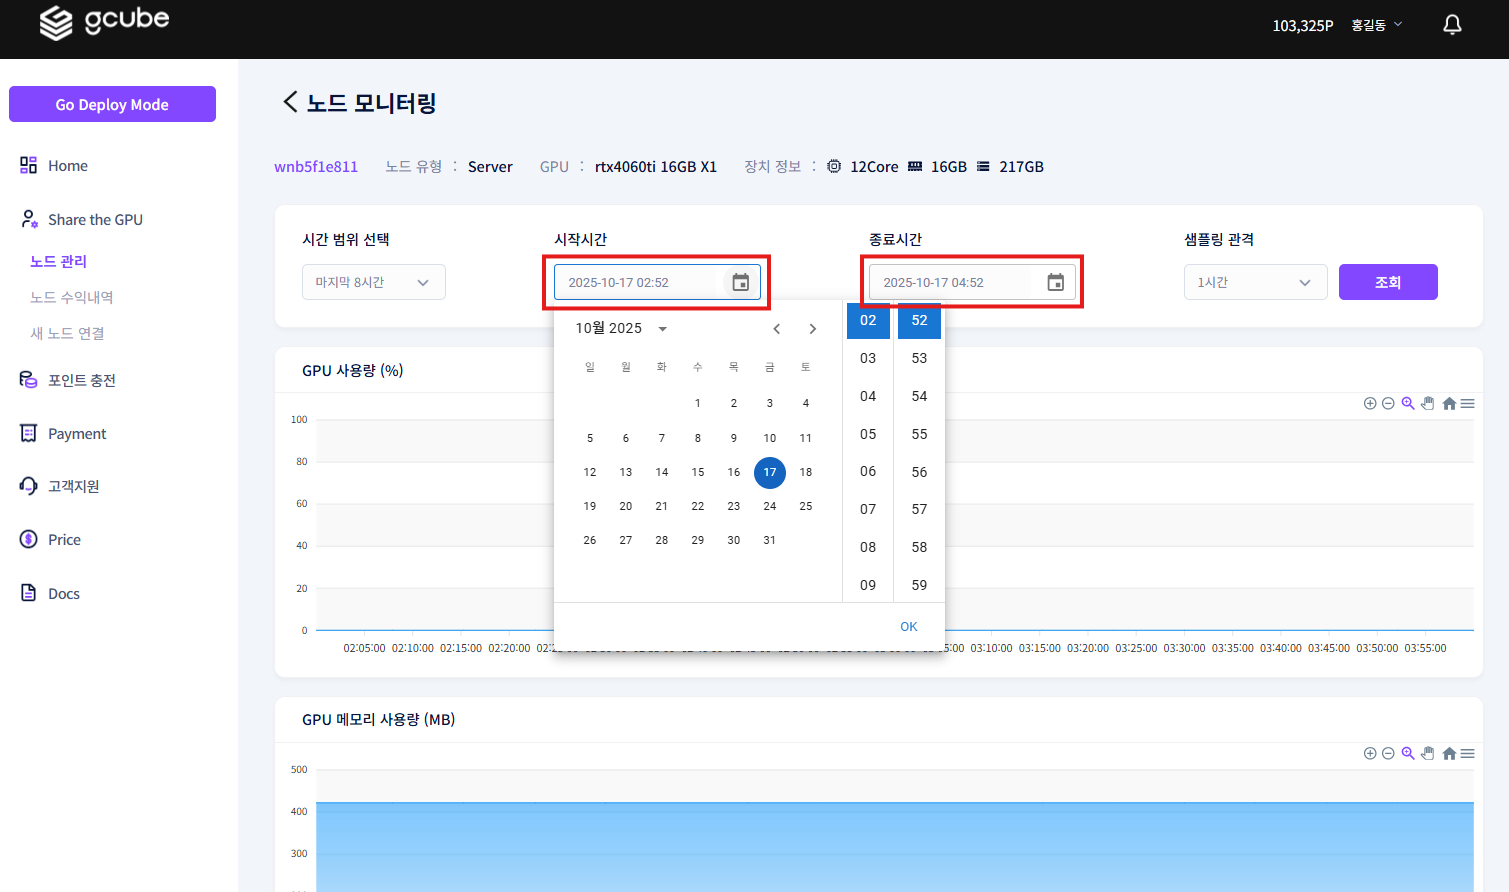This screenshot has width=1509, height=892.
Task: Reset GPU 사용량 chart view with home icon
Action: pyautogui.click(x=1448, y=403)
